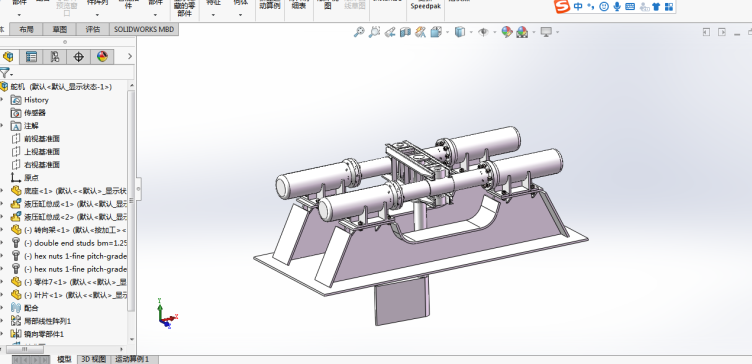
Task: Open the Display Style dropdown arrow
Action: click(x=471, y=33)
